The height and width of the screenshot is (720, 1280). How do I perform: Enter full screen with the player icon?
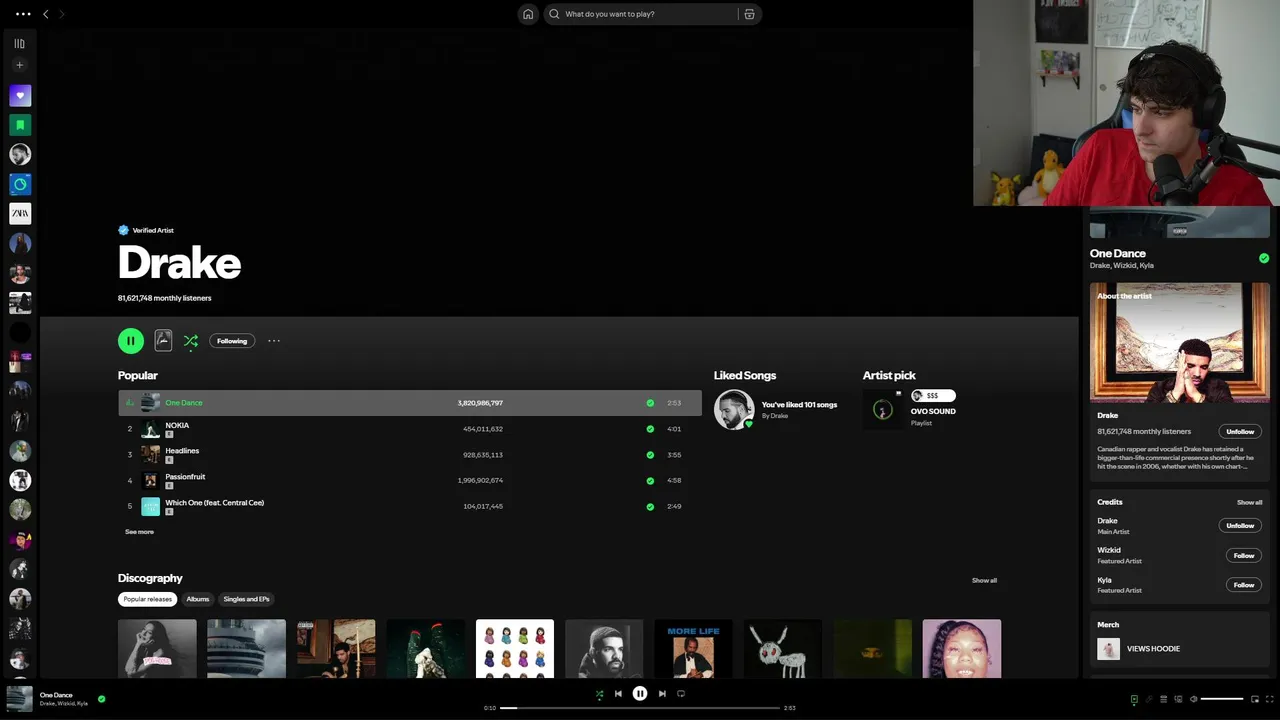tap(1270, 699)
